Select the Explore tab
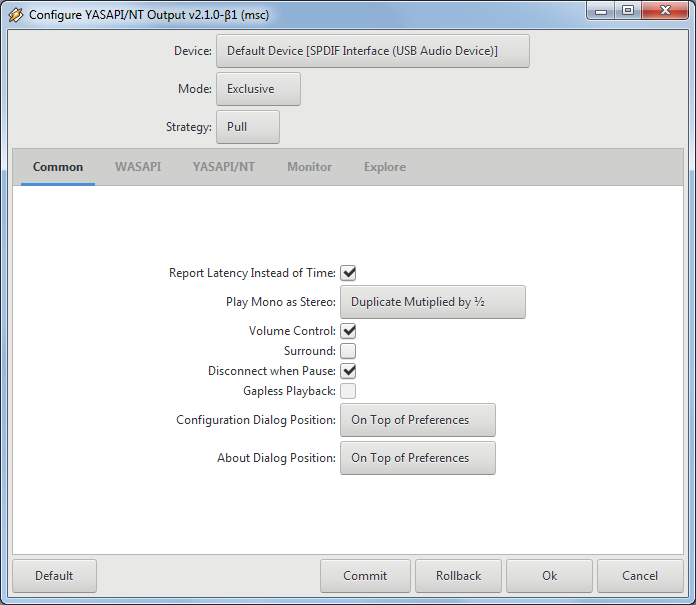The image size is (696, 605). coord(385,167)
